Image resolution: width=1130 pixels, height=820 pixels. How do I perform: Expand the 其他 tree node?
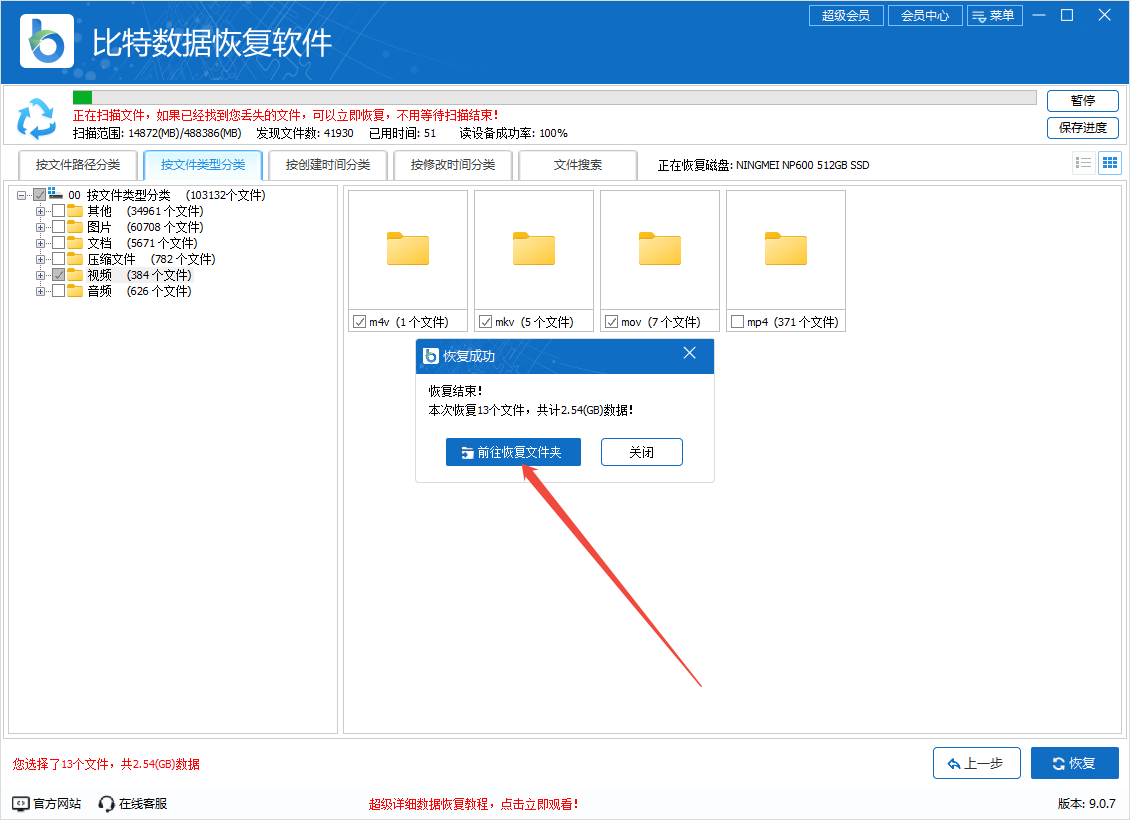click(40, 211)
